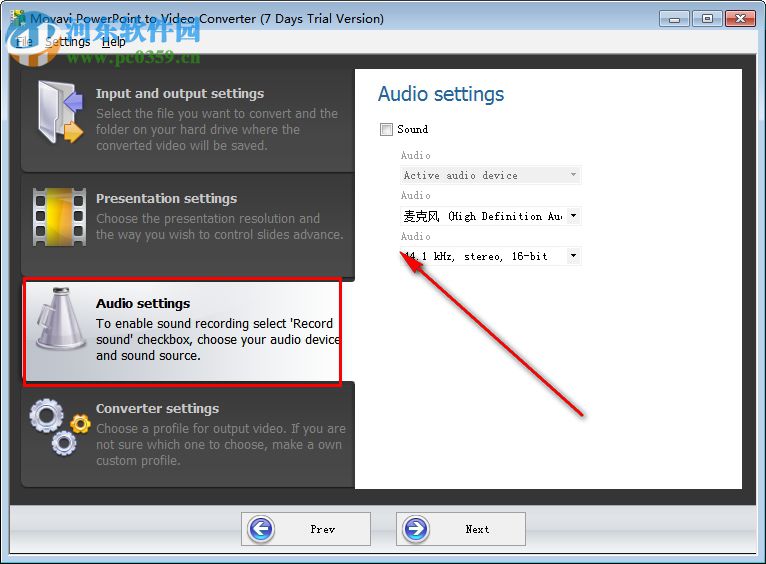Viewport: 766px width, 564px height.
Task: Click the Movavi app icon in title bar
Action: [x=19, y=19]
